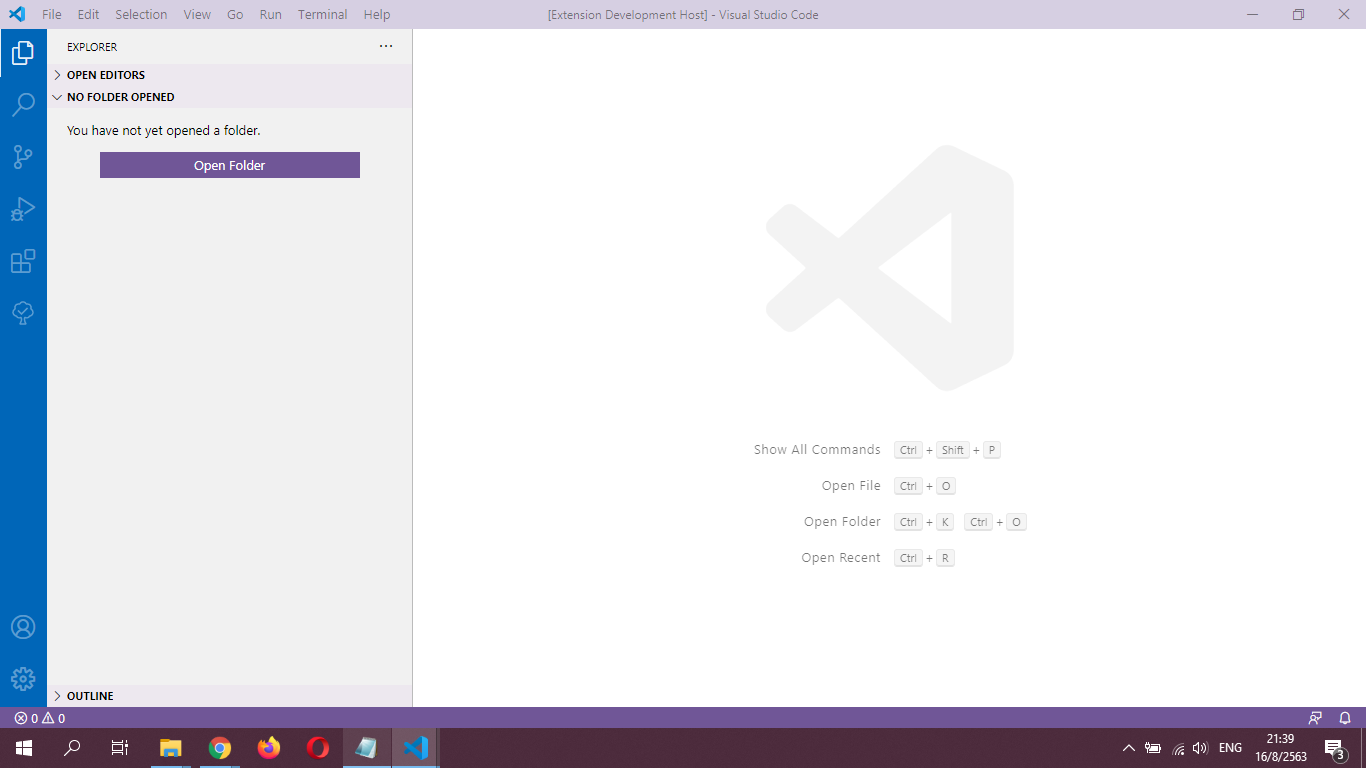Open the File menu

52,14
